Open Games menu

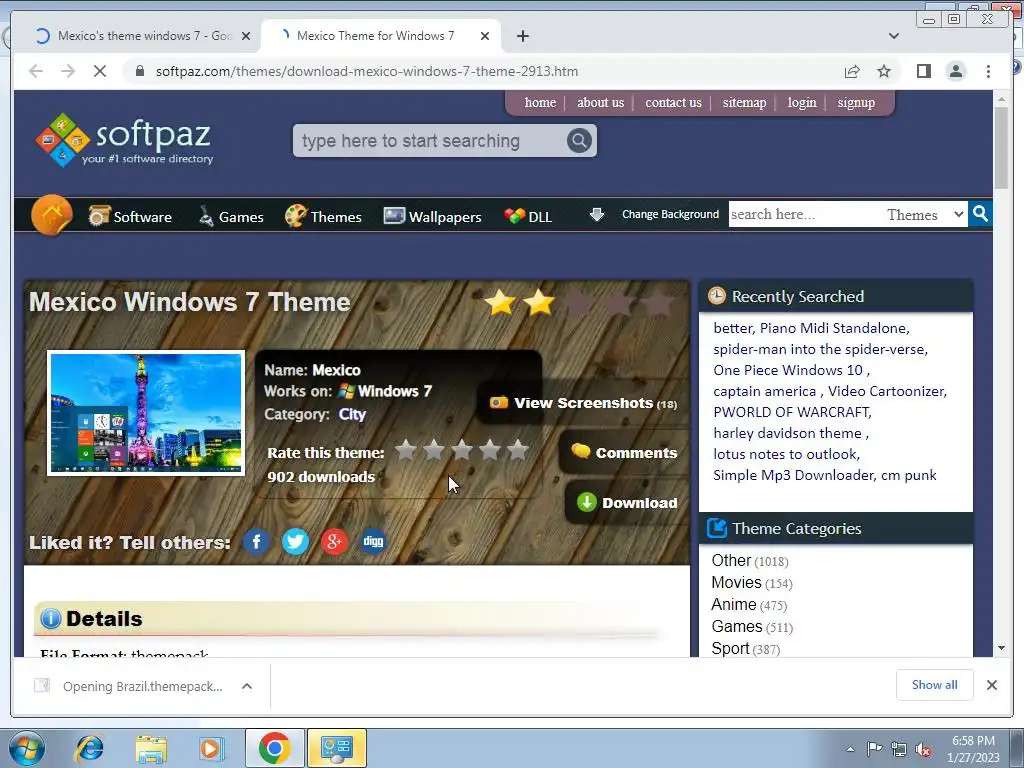231,216
